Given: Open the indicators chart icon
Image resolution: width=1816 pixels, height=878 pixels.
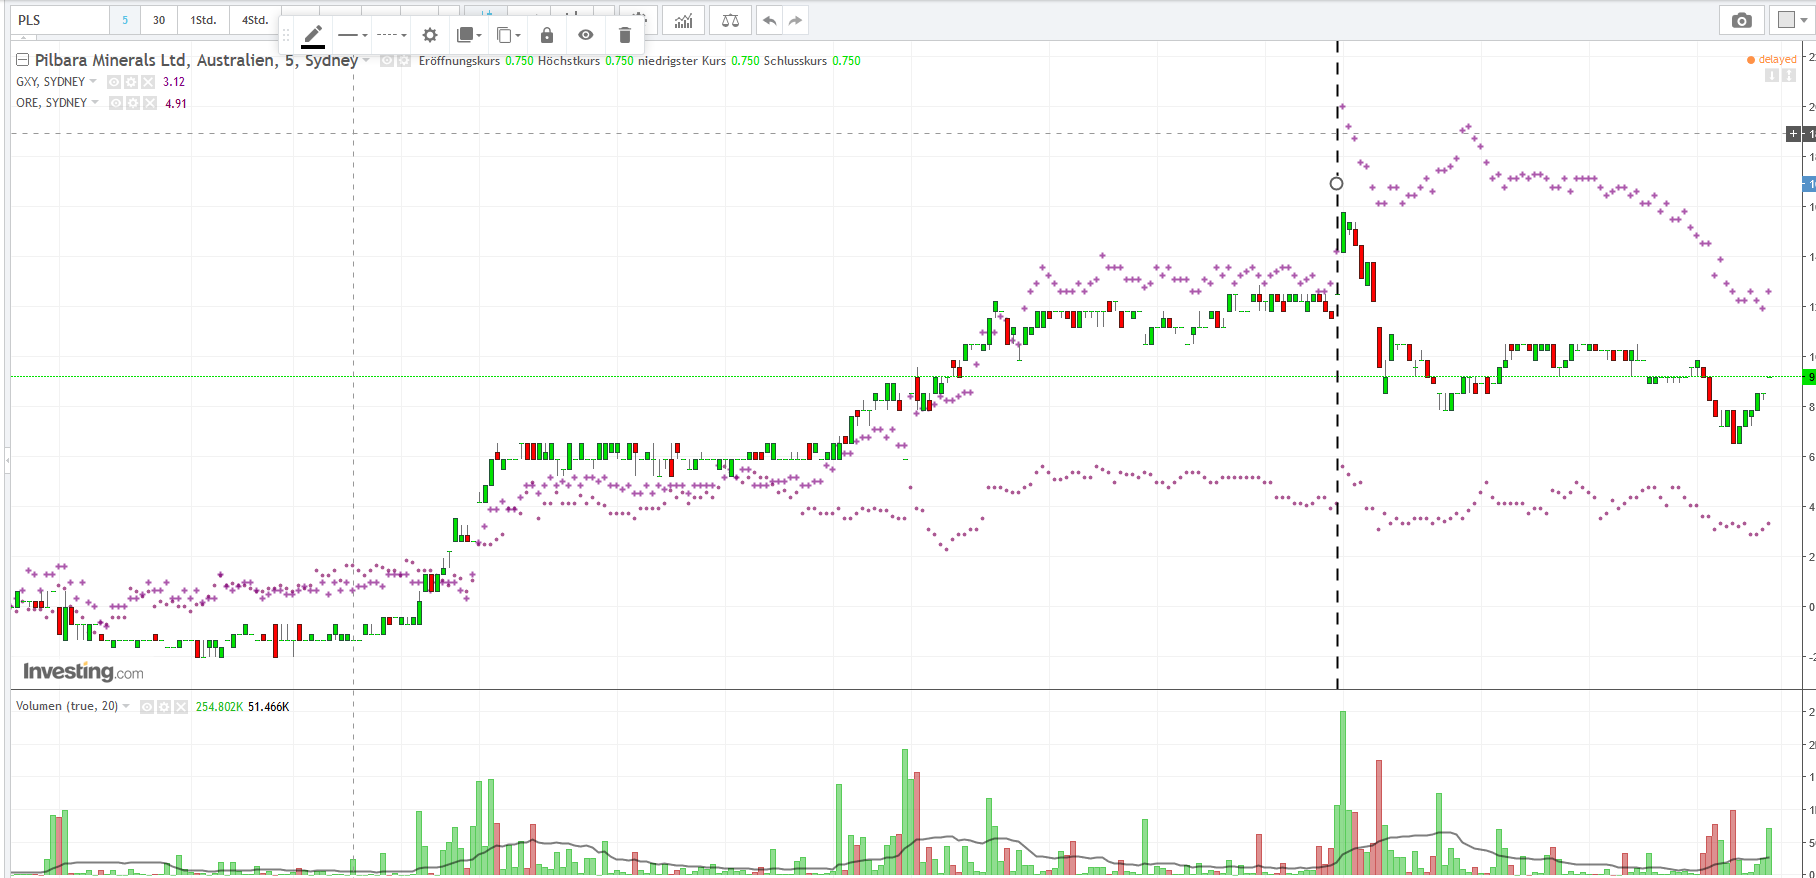Looking at the screenshot, I should click(684, 20).
